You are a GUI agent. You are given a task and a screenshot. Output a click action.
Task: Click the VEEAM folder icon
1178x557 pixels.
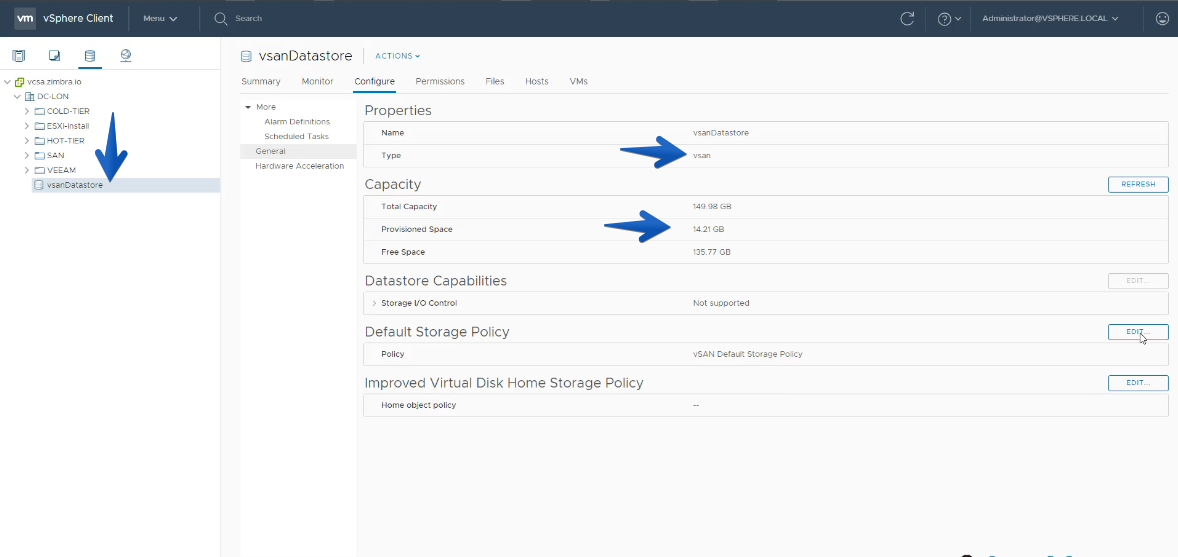click(40, 170)
